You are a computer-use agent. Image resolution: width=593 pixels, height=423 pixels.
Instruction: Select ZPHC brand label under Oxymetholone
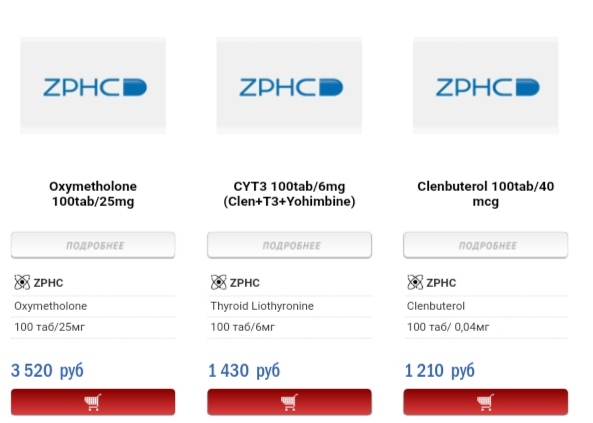[x=48, y=283]
